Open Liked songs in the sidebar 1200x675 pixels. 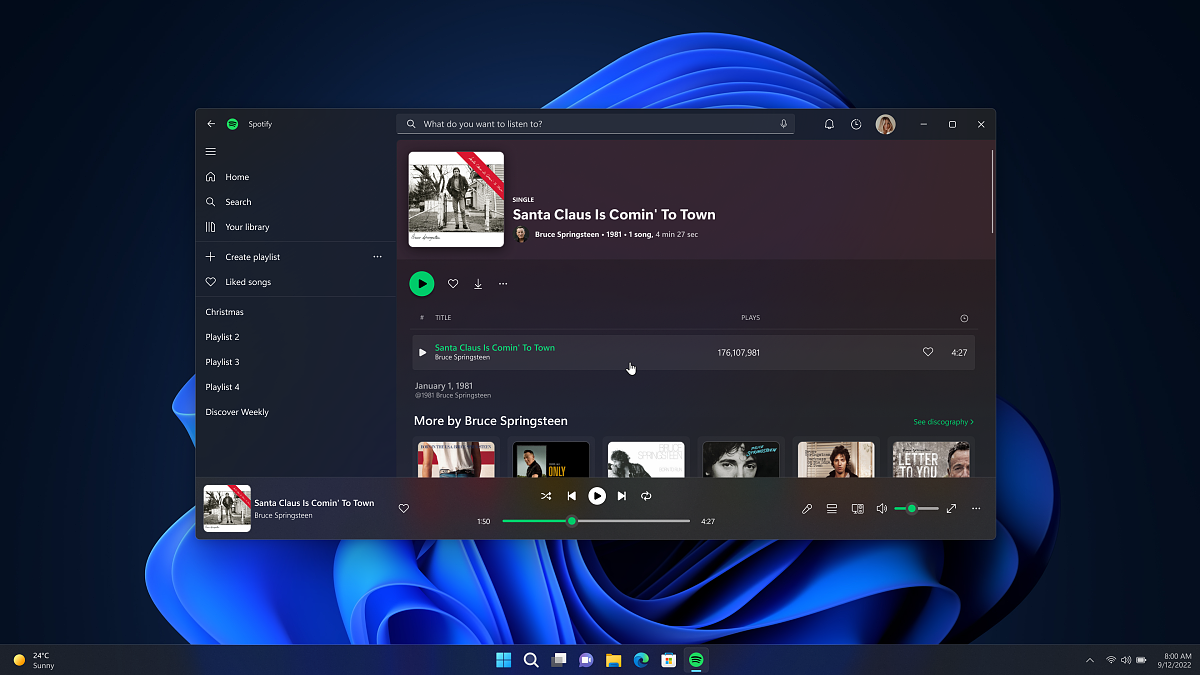click(238, 282)
